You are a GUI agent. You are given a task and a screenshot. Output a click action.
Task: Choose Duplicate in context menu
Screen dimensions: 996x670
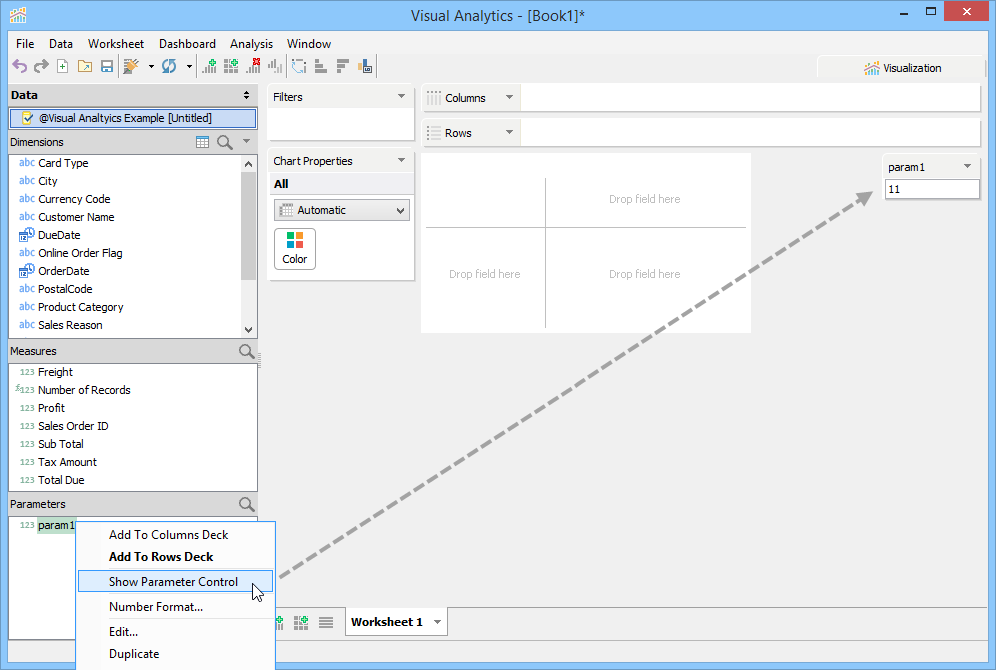pyautogui.click(x=175, y=654)
